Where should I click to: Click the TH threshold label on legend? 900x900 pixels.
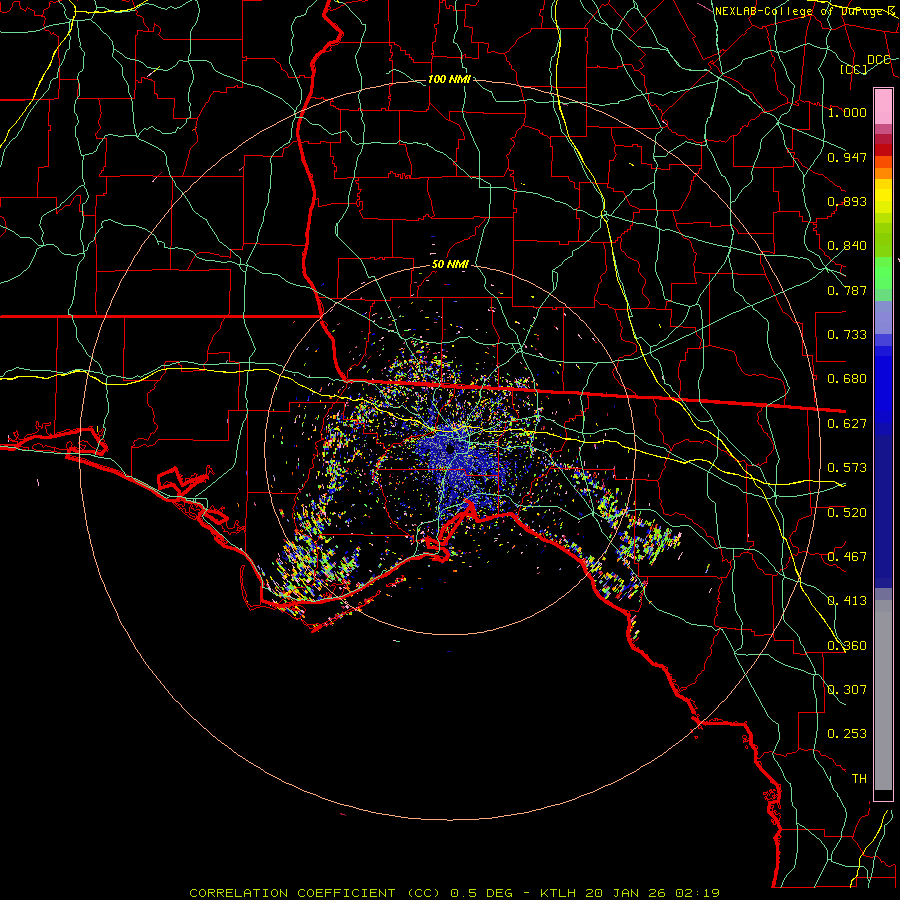pyautogui.click(x=859, y=779)
